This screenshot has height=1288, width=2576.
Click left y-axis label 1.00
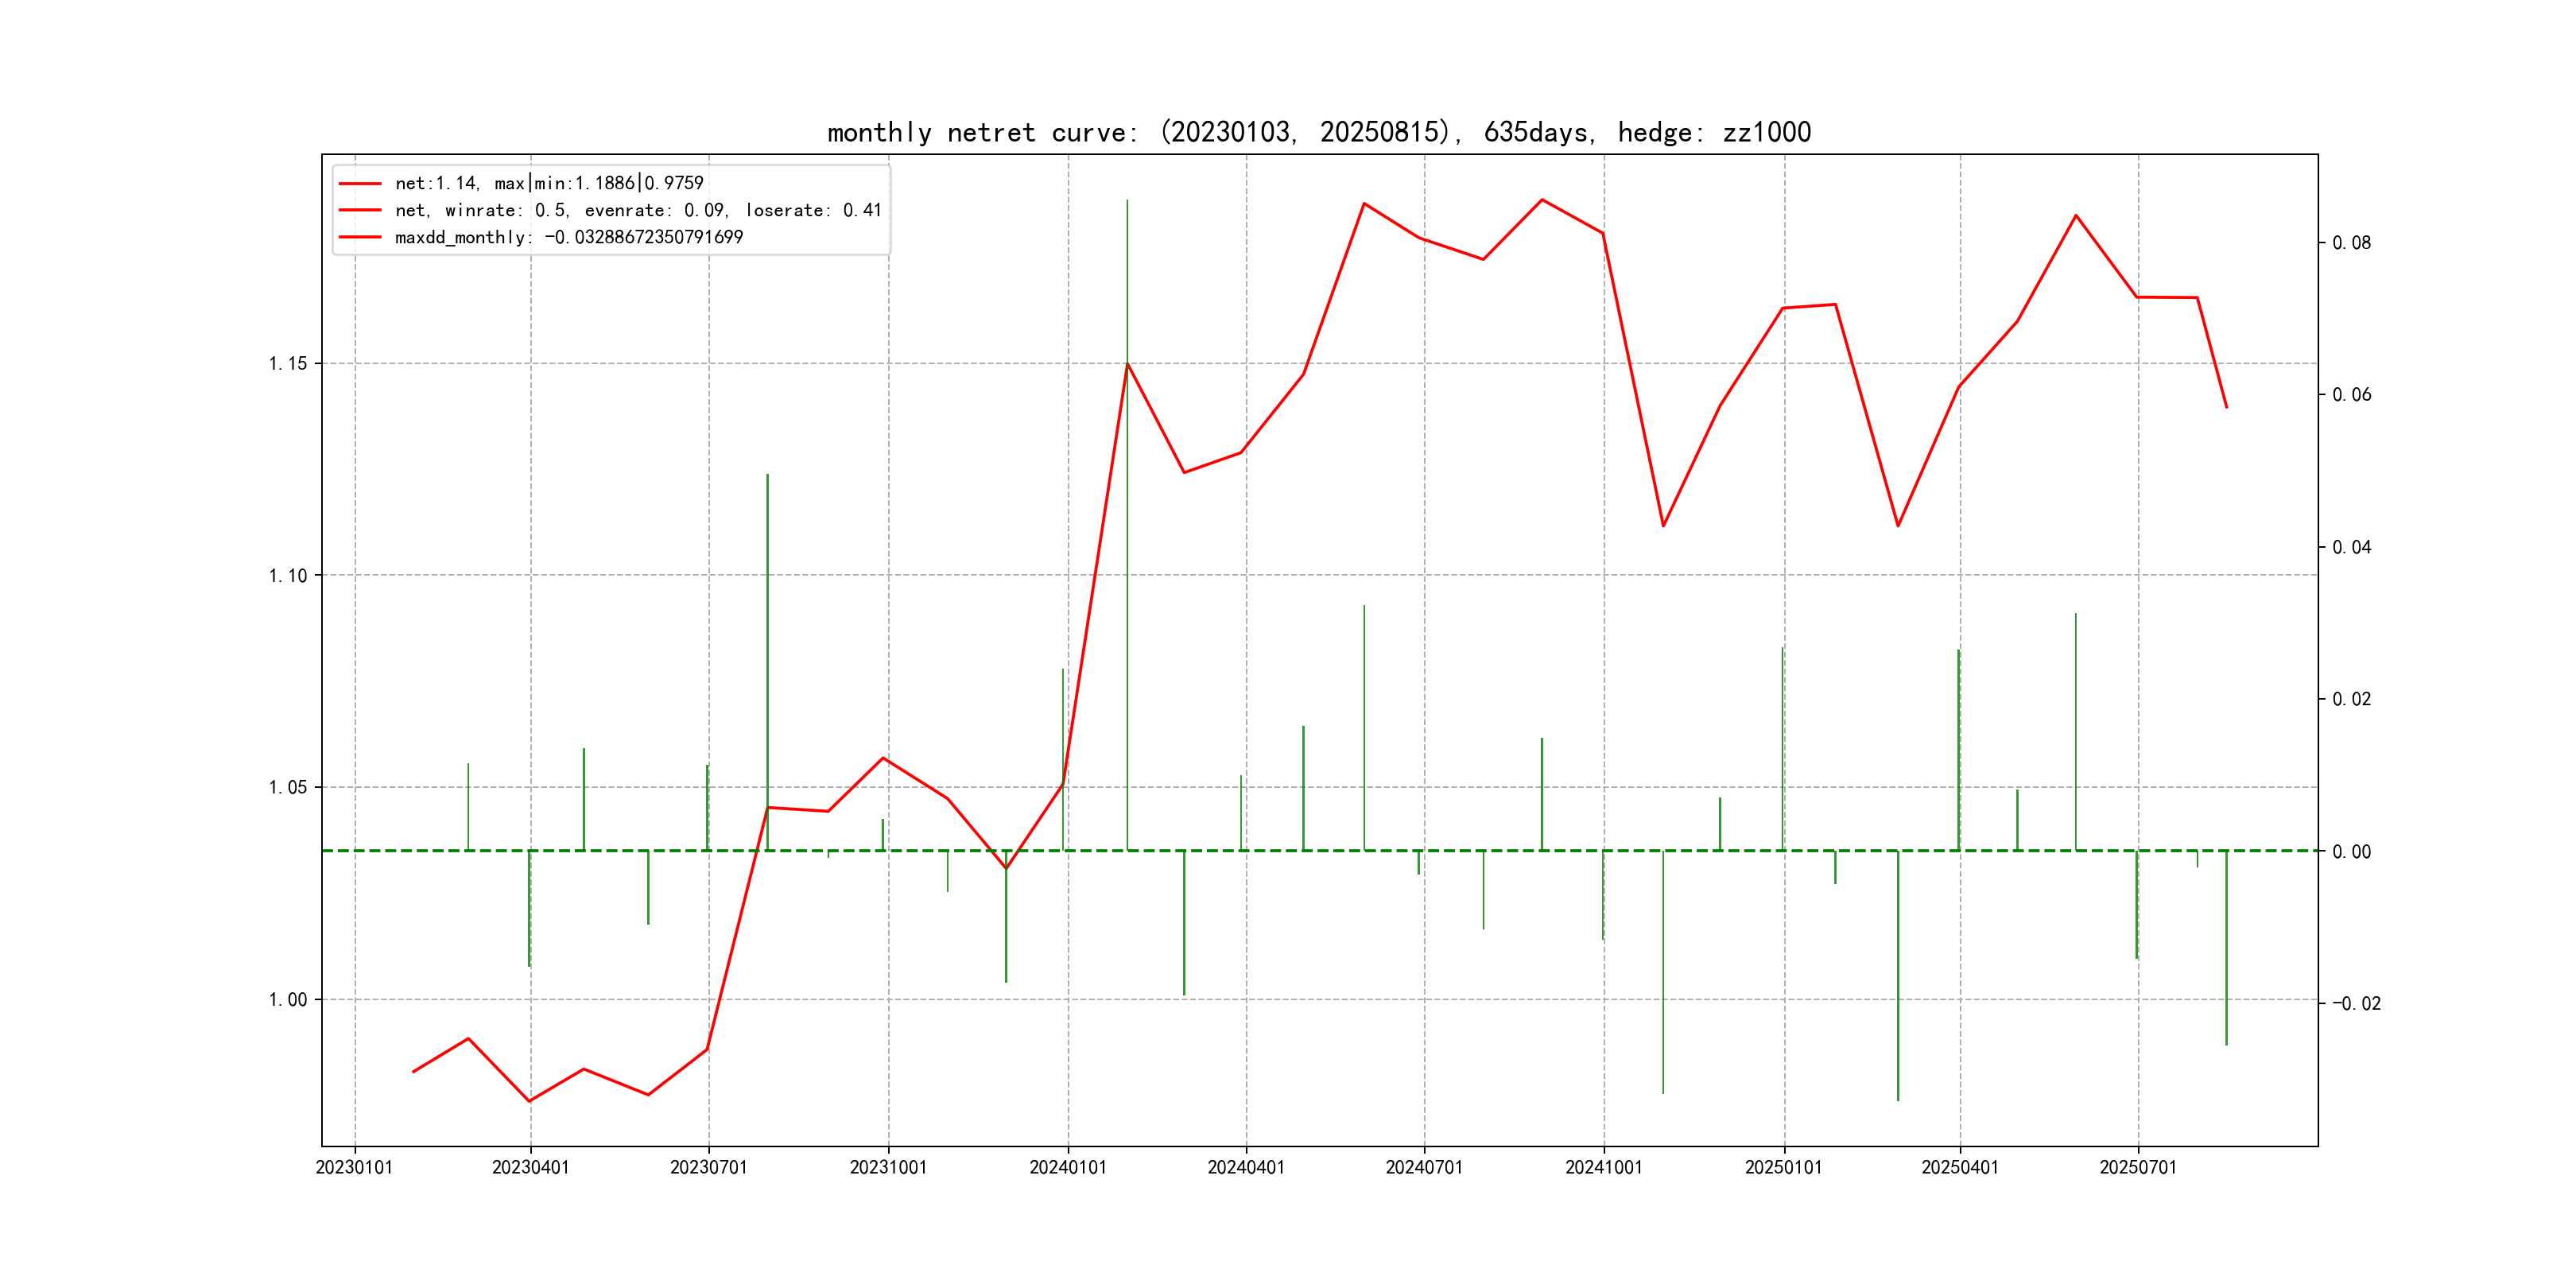click(x=288, y=999)
